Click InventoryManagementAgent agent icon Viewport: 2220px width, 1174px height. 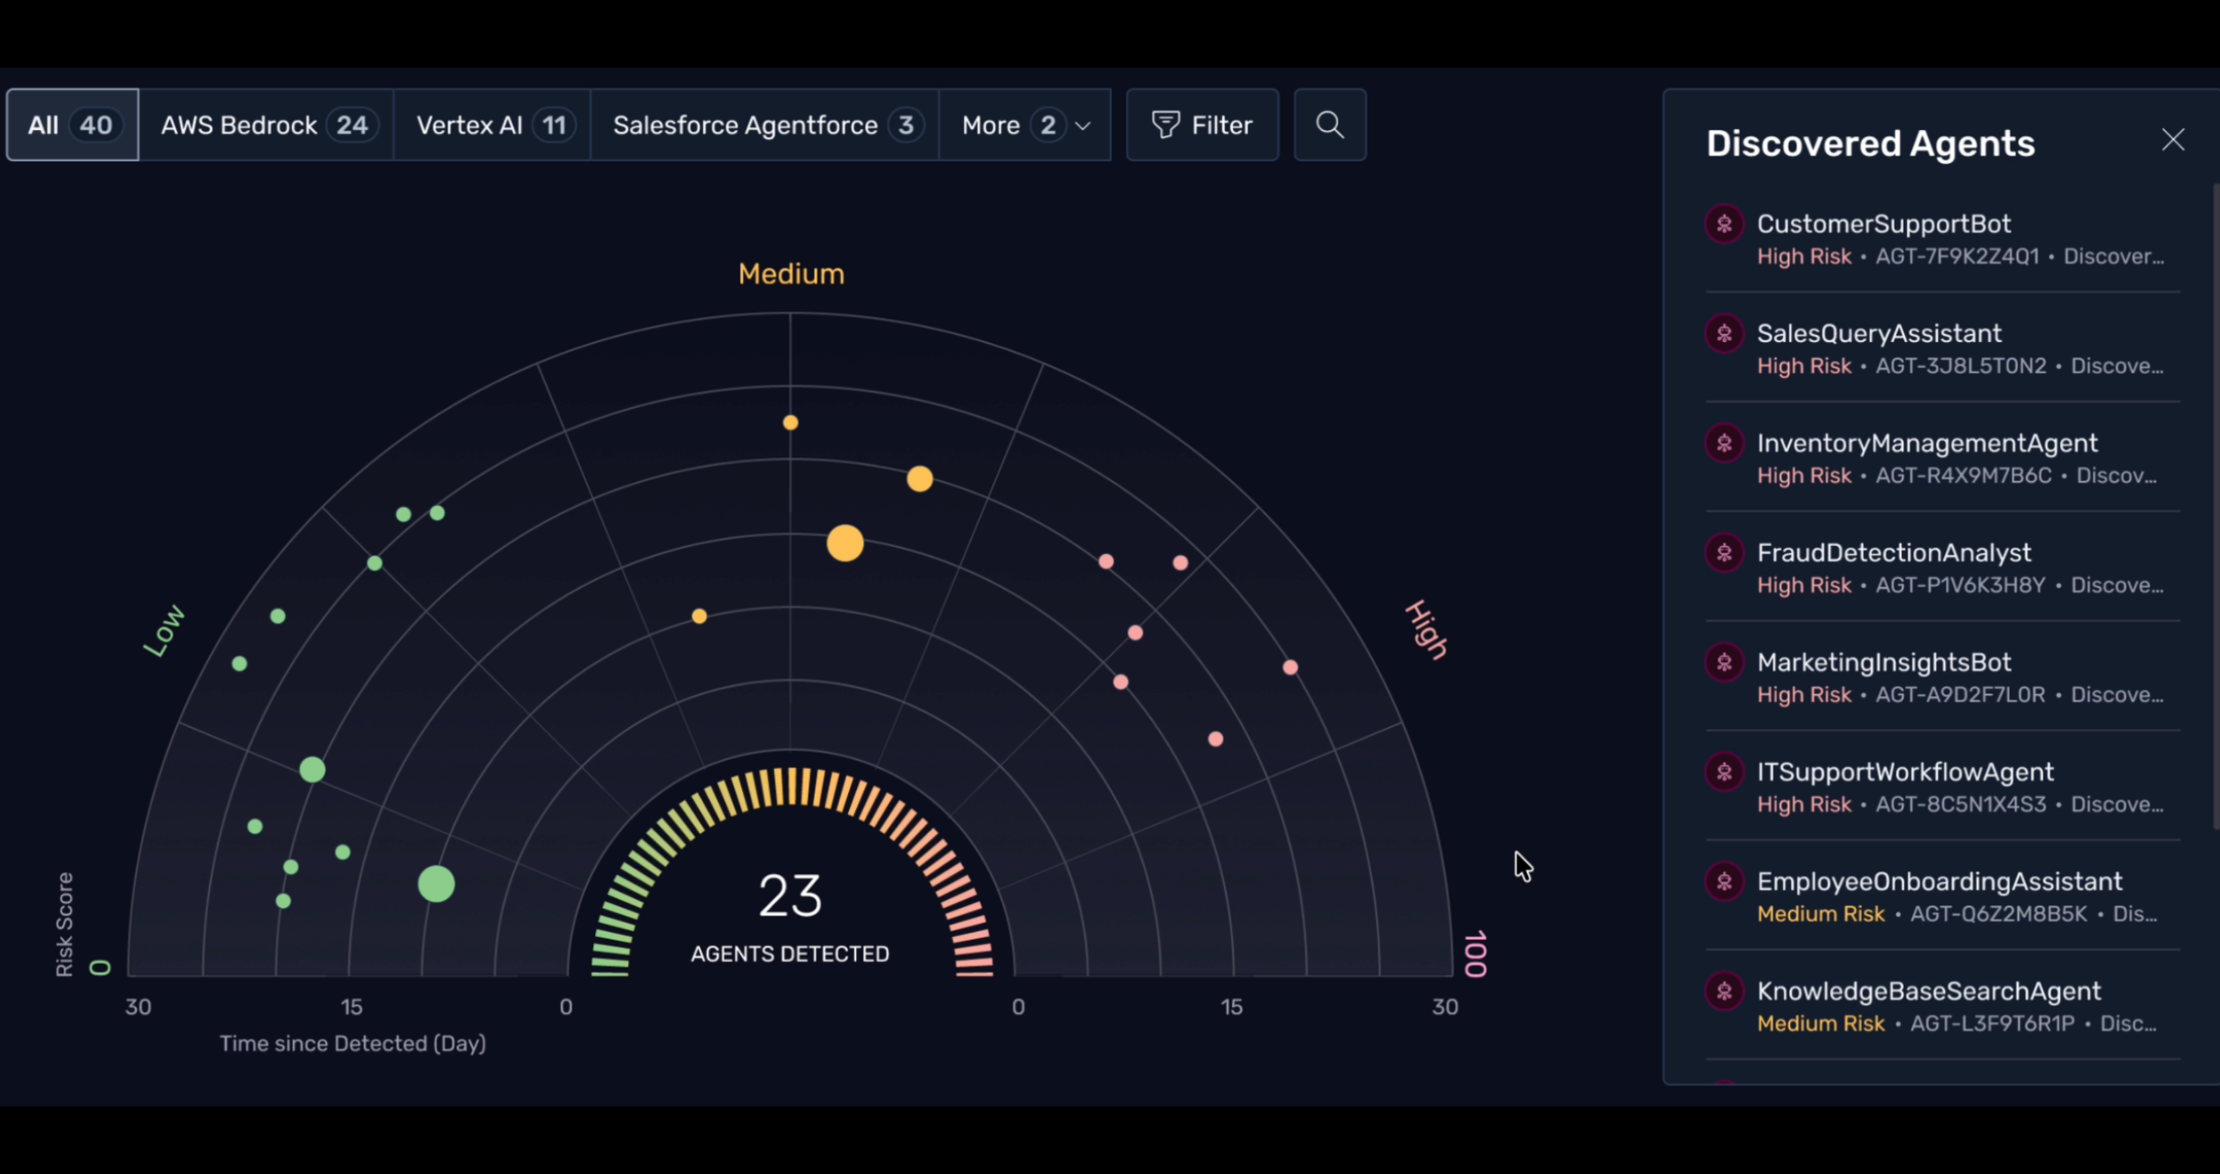click(1724, 443)
